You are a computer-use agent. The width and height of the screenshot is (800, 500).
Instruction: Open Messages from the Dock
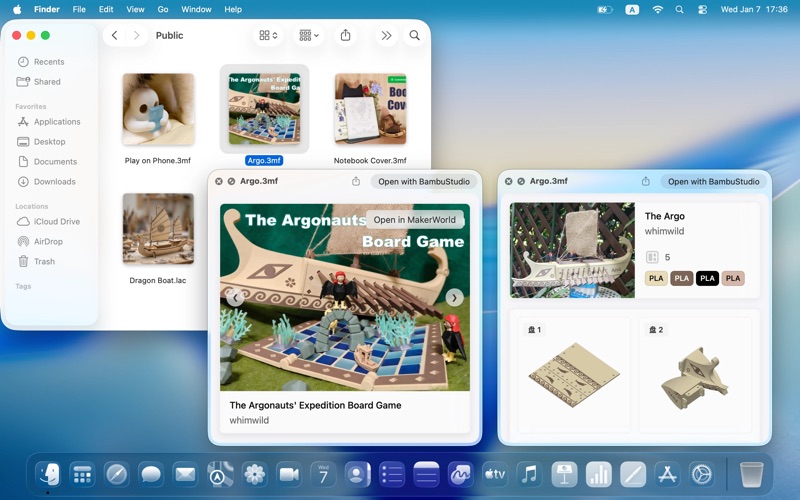[x=151, y=474]
